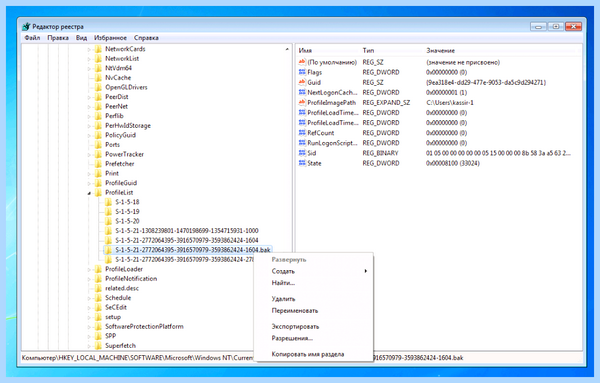Click the NetworkList folder icon
This screenshot has height=383, width=600.
pos(98,59)
